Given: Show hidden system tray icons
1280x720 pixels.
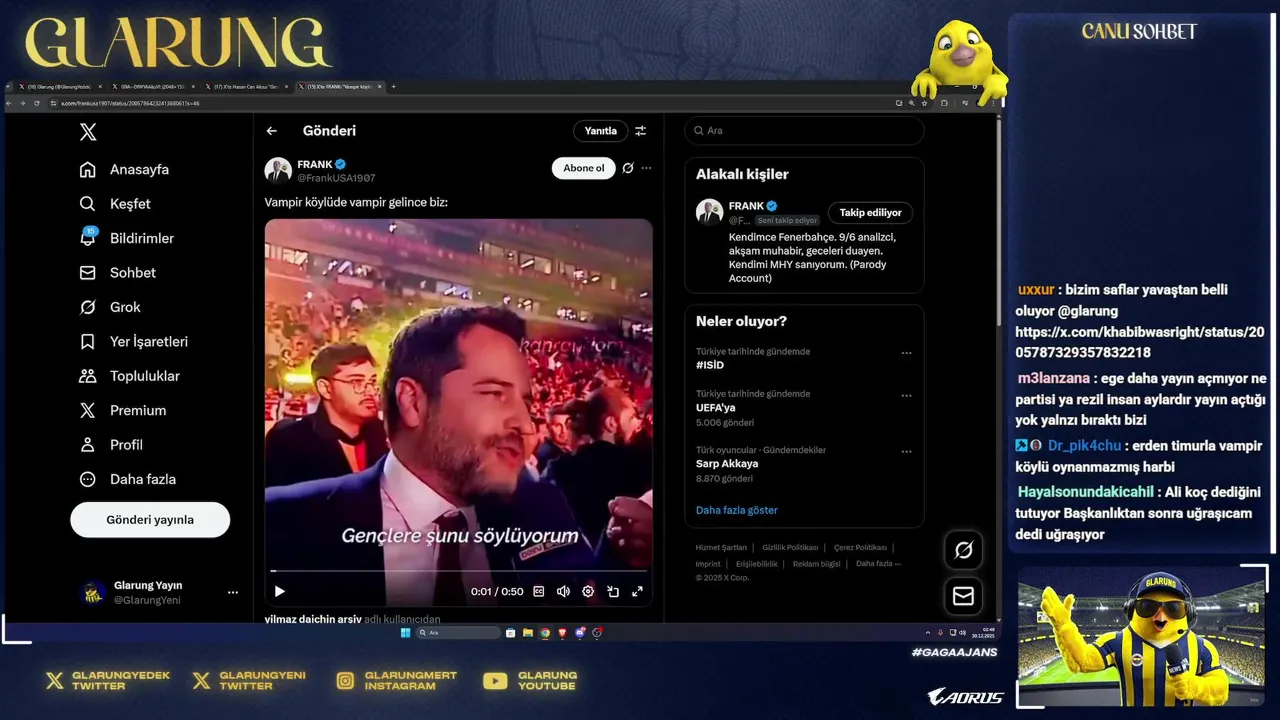Looking at the screenshot, I should [x=927, y=633].
